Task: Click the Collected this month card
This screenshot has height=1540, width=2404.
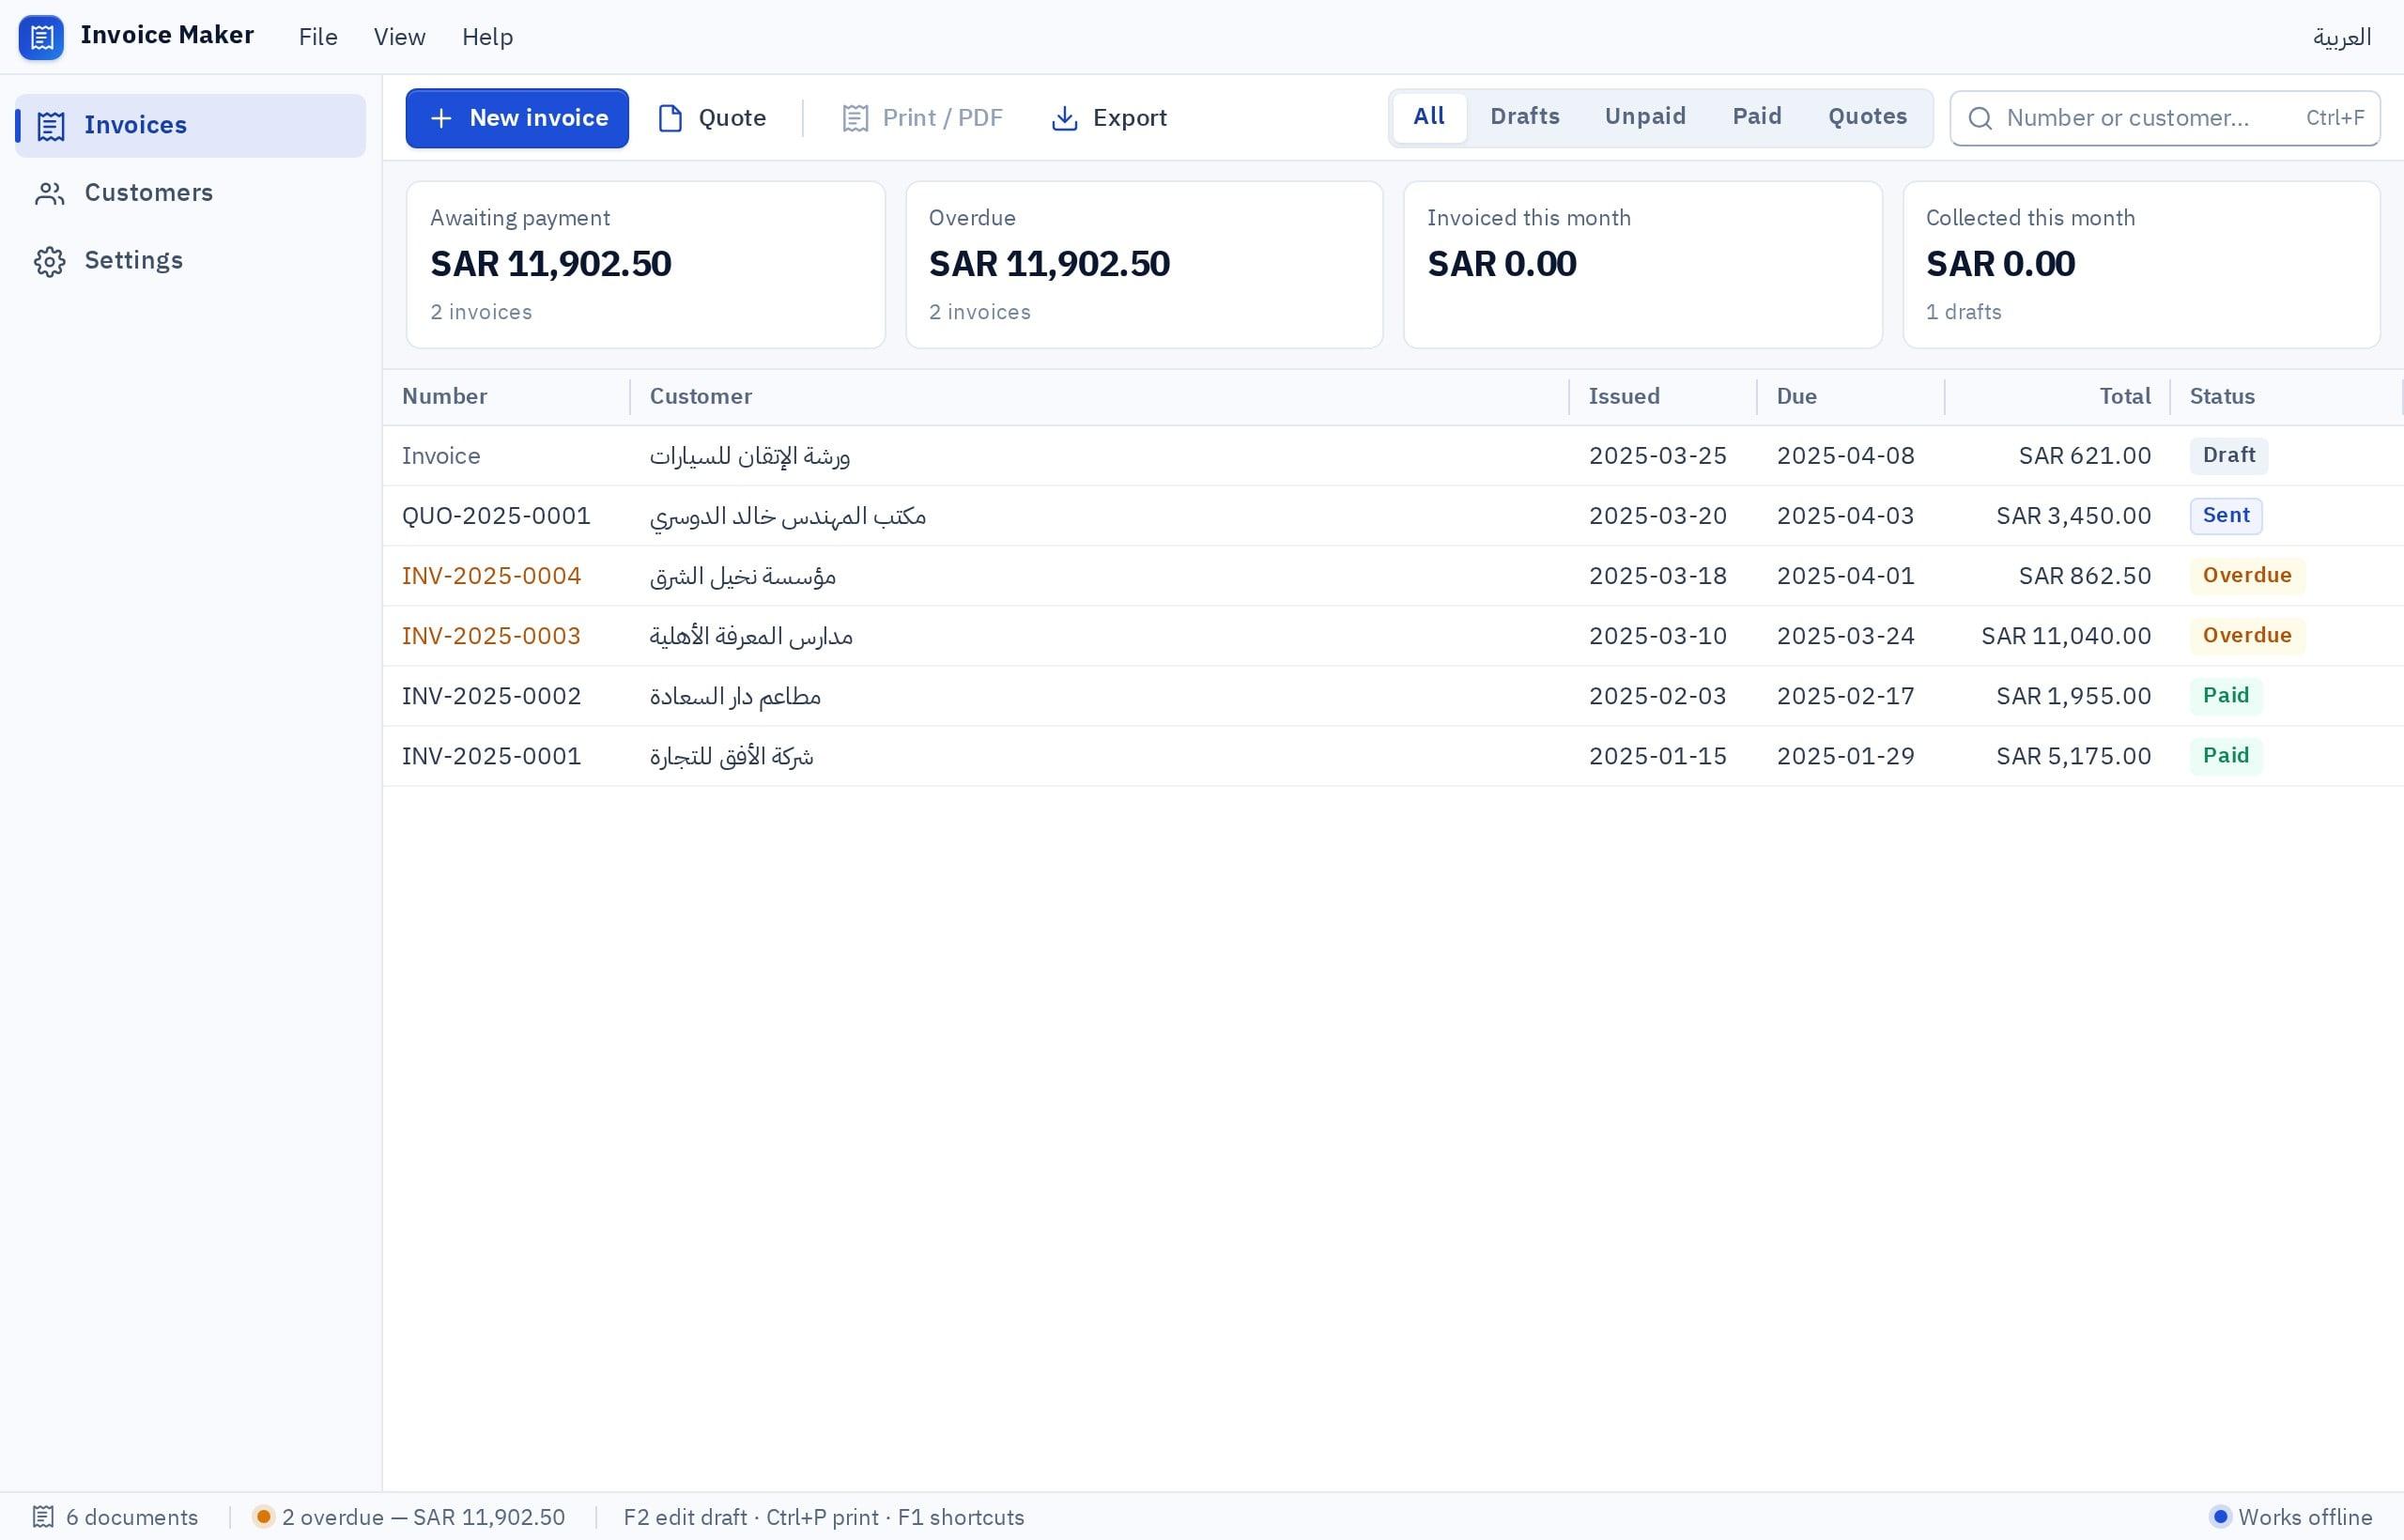Action: pos(2141,265)
